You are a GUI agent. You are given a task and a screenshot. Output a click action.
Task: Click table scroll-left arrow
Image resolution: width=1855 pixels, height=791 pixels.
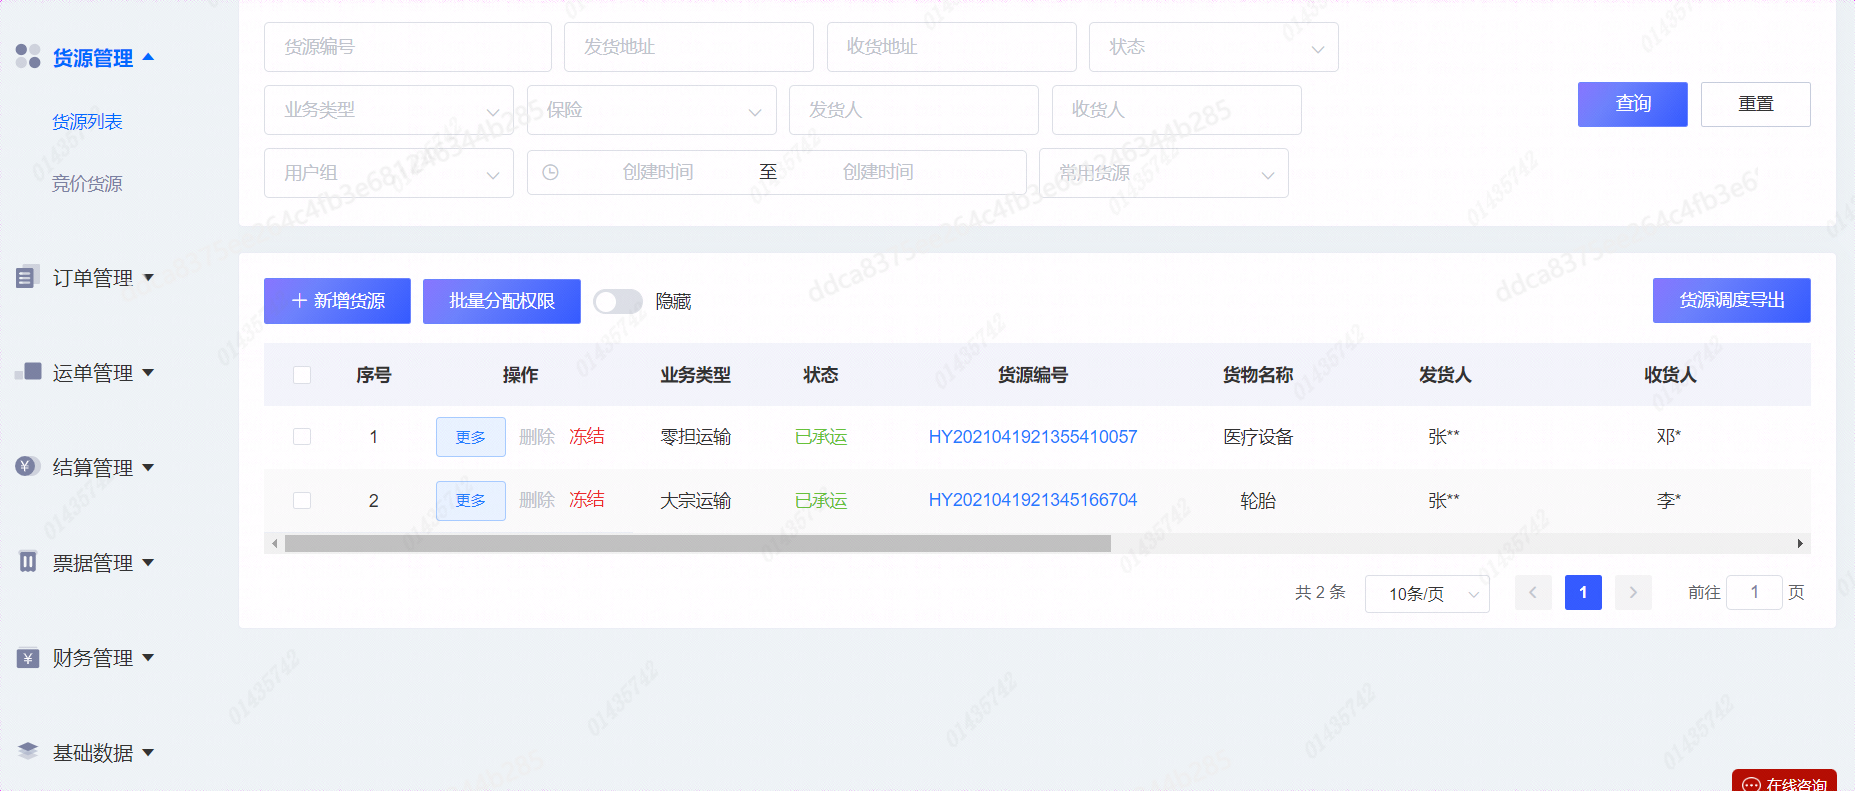274,544
